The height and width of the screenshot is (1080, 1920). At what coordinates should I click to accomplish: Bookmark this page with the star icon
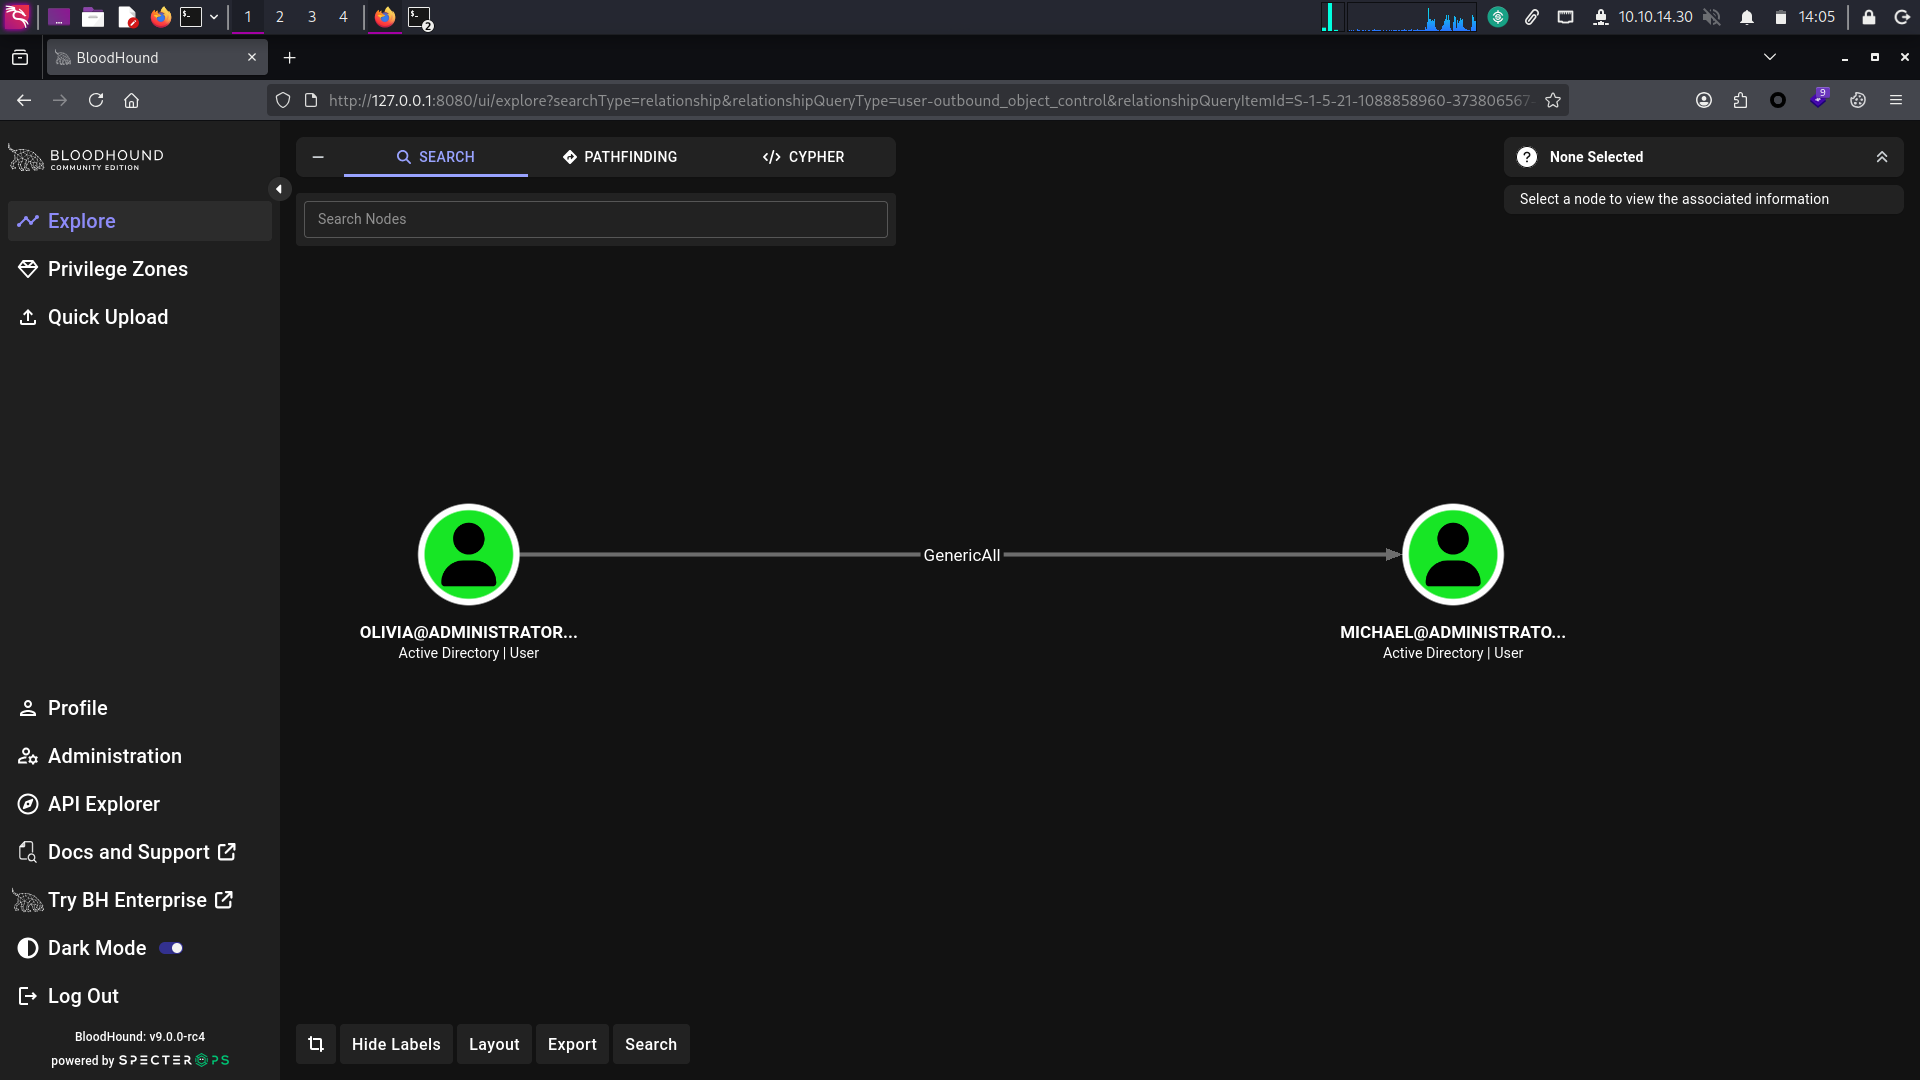coord(1553,100)
